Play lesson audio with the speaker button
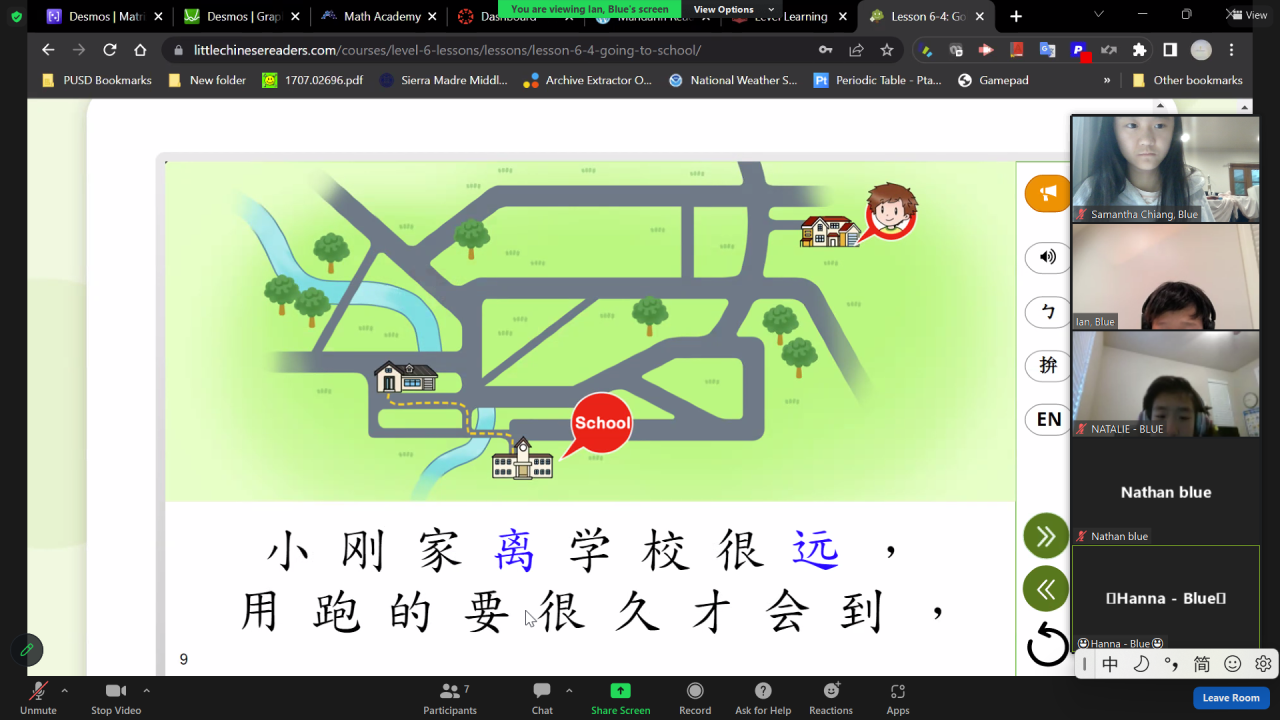This screenshot has width=1280, height=720. [x=1047, y=257]
